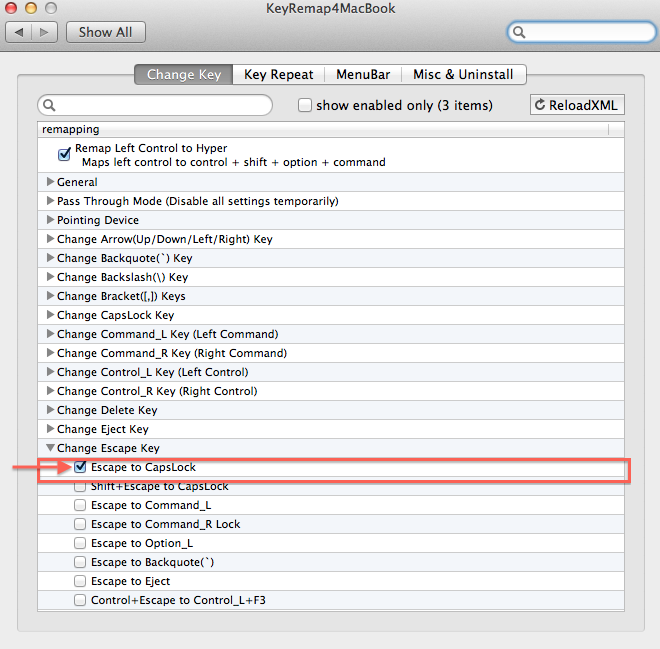
Task: Click the back navigation arrow button
Action: pyautogui.click(x=20, y=32)
